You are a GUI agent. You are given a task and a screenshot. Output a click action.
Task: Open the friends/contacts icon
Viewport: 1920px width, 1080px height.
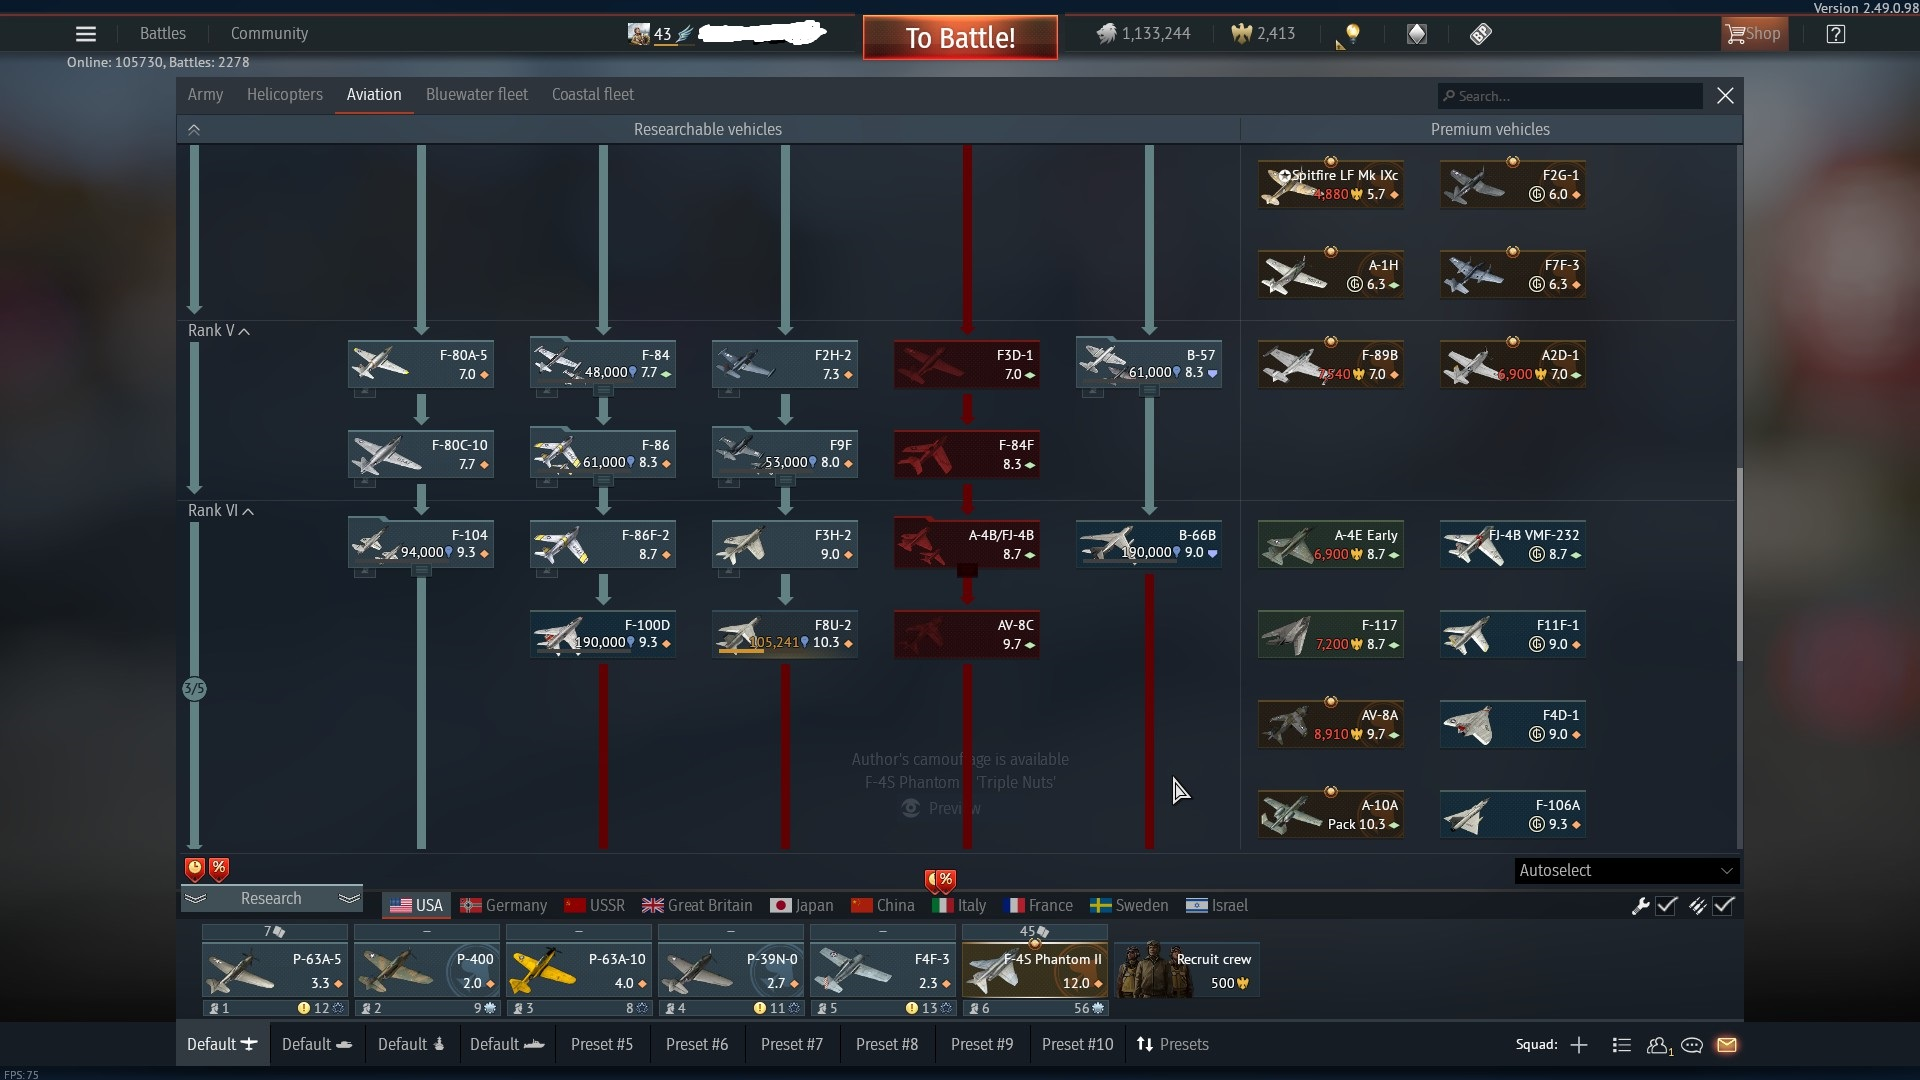tap(1658, 1045)
